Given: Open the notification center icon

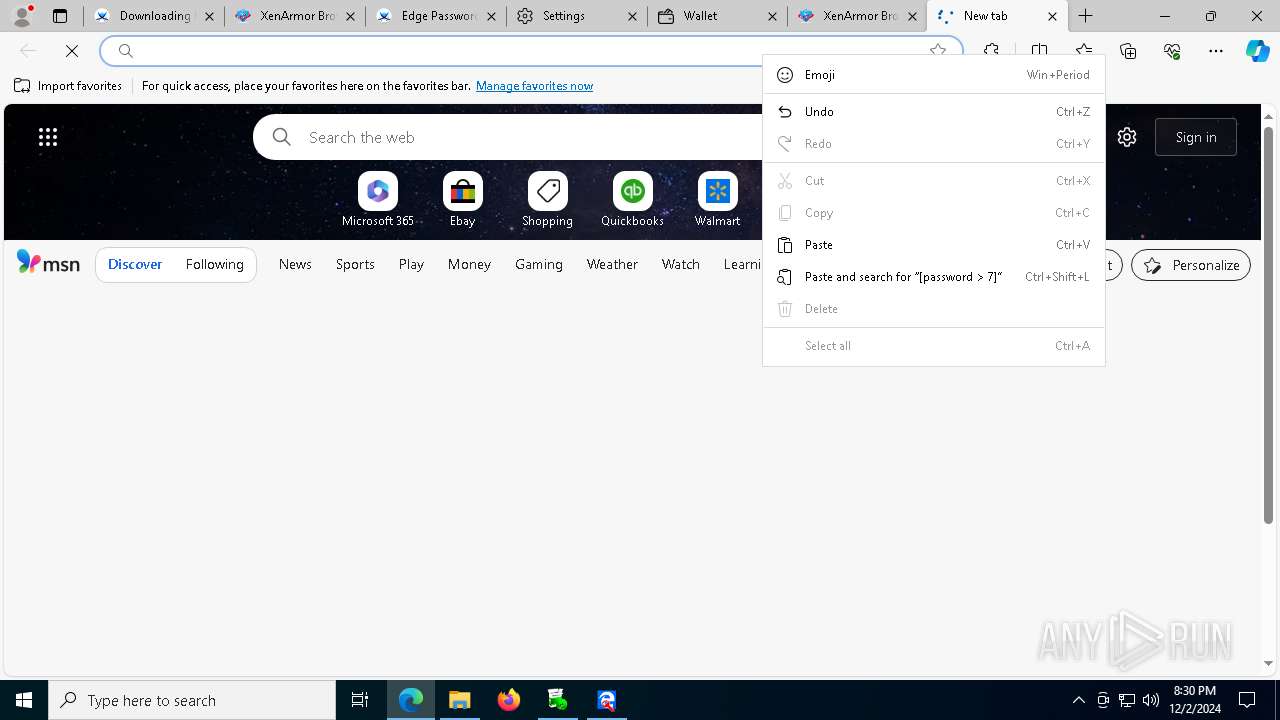Looking at the screenshot, I should pos(1248,700).
